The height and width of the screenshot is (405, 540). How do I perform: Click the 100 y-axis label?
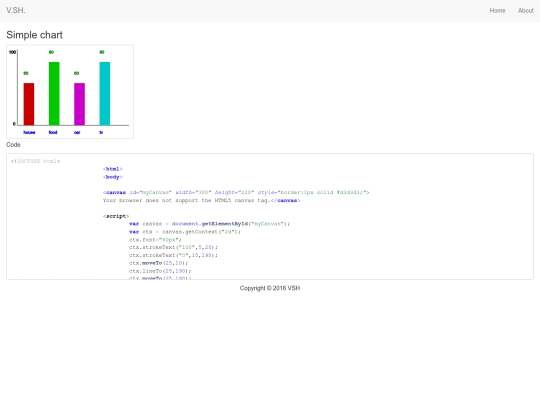[x=12, y=52]
